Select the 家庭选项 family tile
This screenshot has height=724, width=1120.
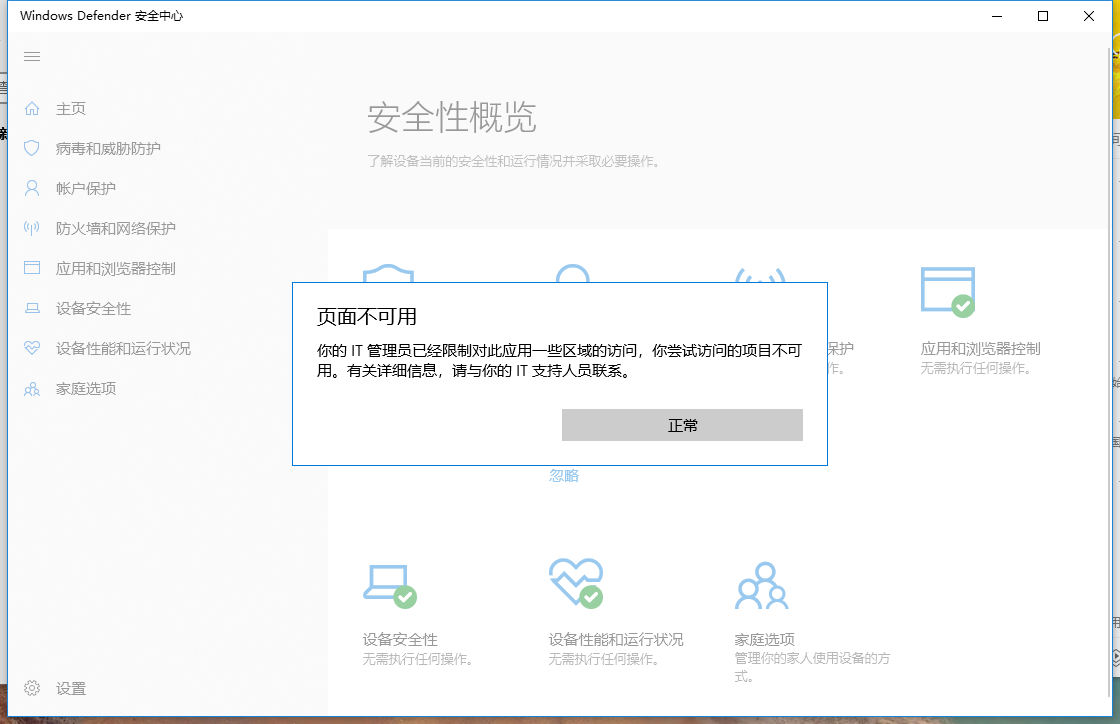pos(762,584)
